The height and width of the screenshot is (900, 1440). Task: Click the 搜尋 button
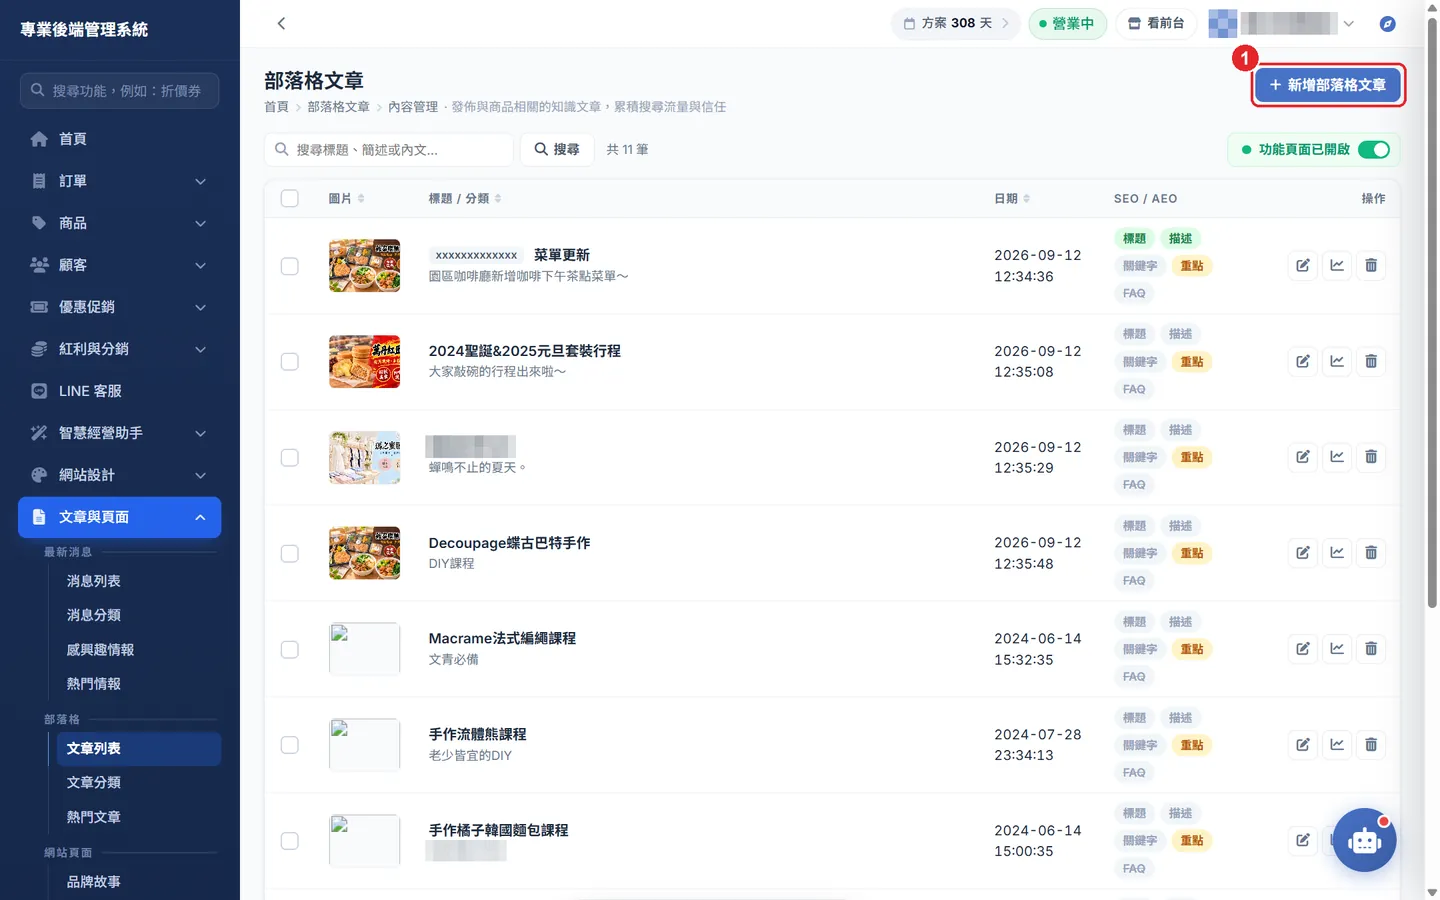point(557,149)
